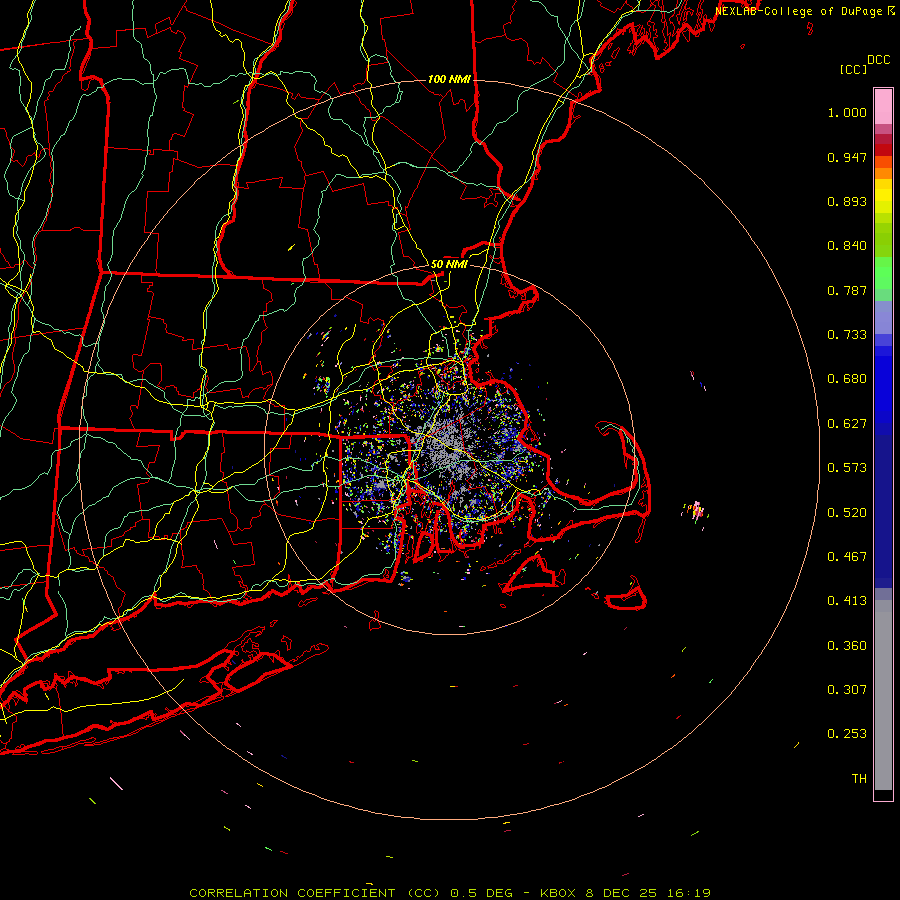The width and height of the screenshot is (900, 900).
Task: Select the 0.253 scale value
Action: pos(847,734)
